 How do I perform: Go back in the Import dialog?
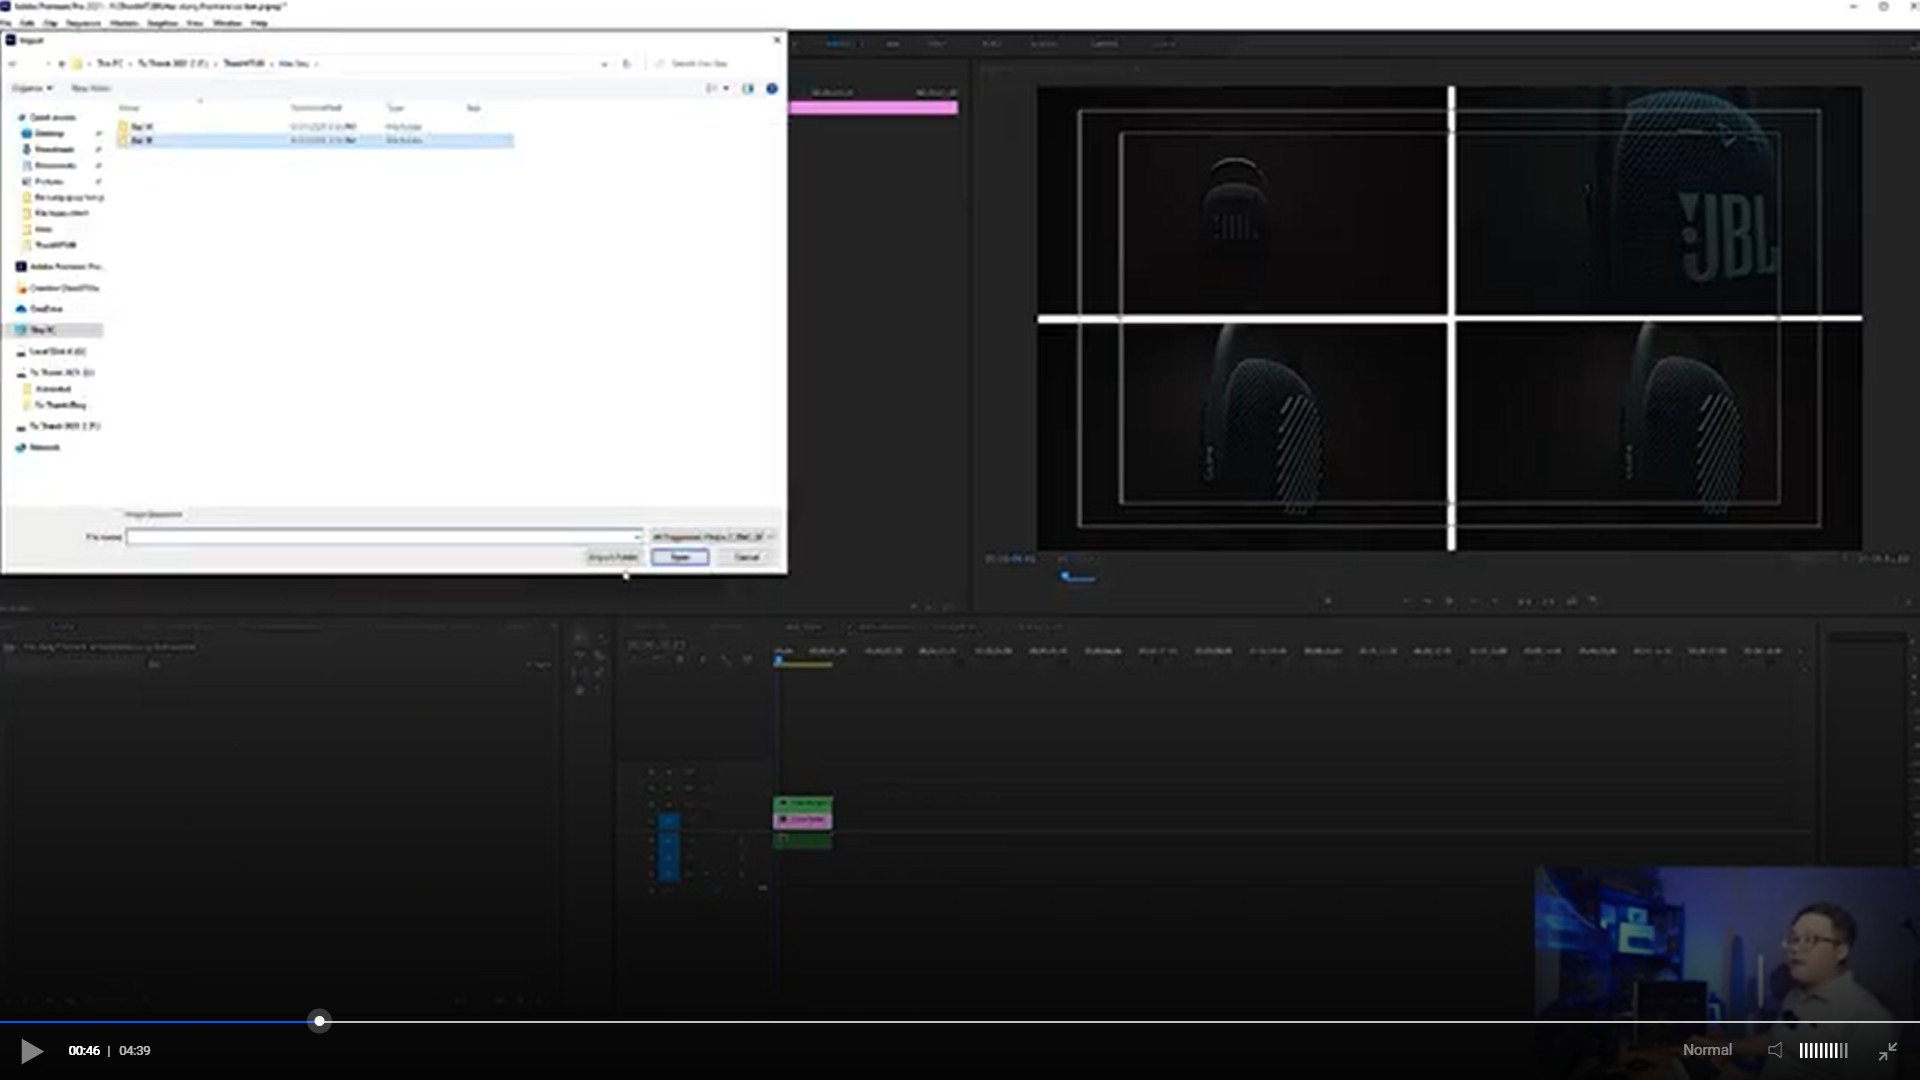(x=12, y=63)
